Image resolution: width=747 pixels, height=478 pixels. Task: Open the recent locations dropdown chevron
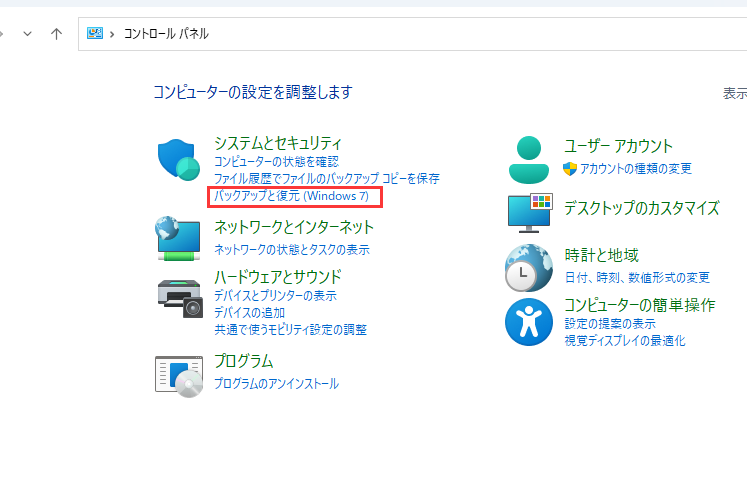click(28, 34)
